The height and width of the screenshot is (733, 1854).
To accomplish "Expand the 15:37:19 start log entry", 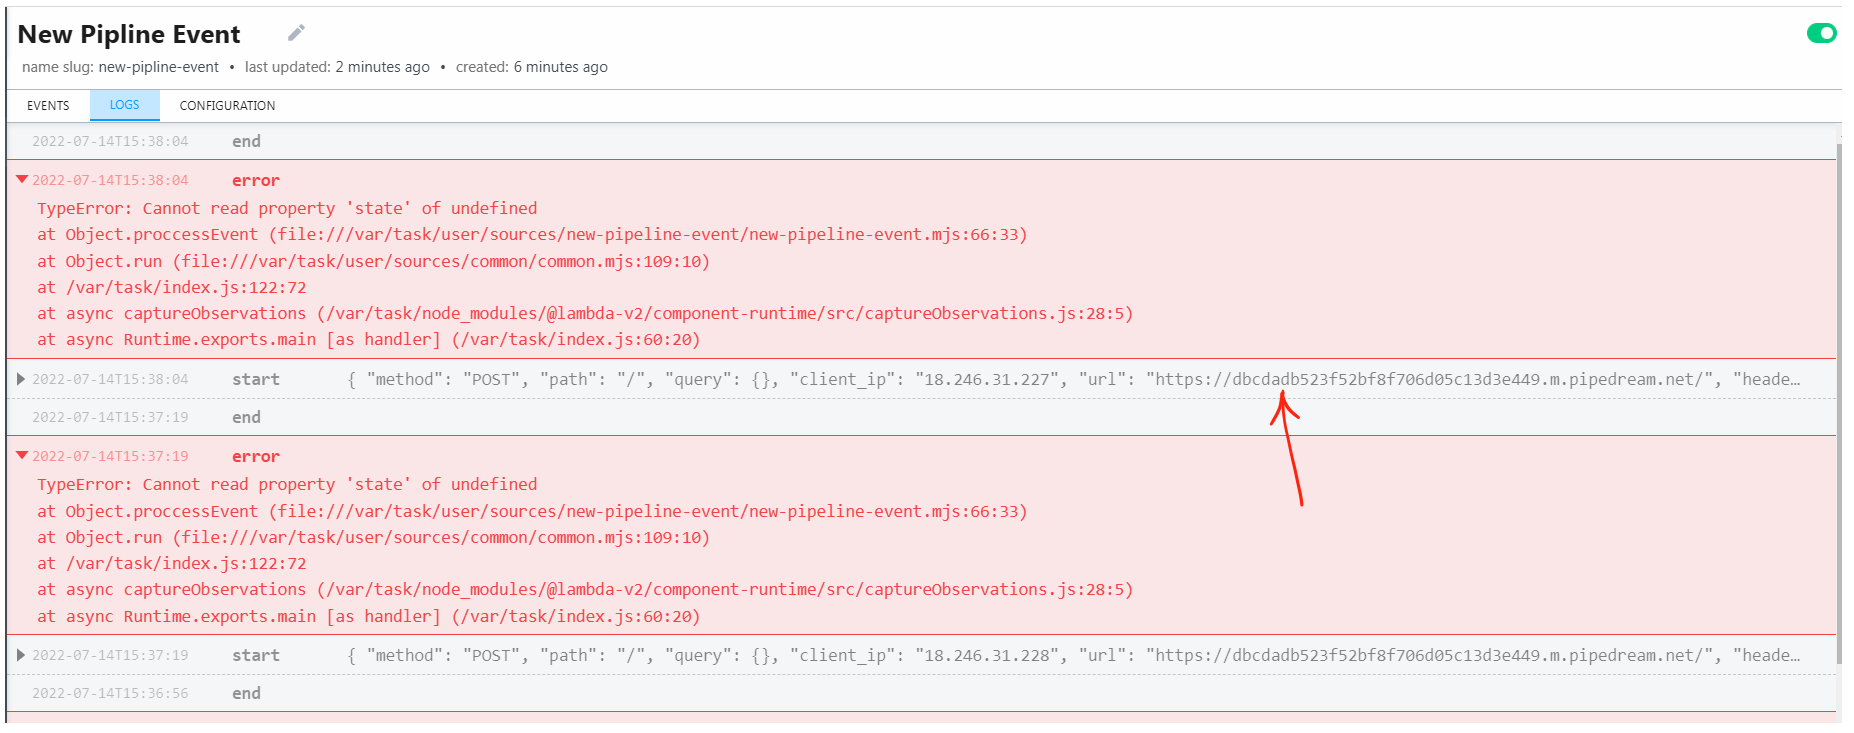I will 20,655.
